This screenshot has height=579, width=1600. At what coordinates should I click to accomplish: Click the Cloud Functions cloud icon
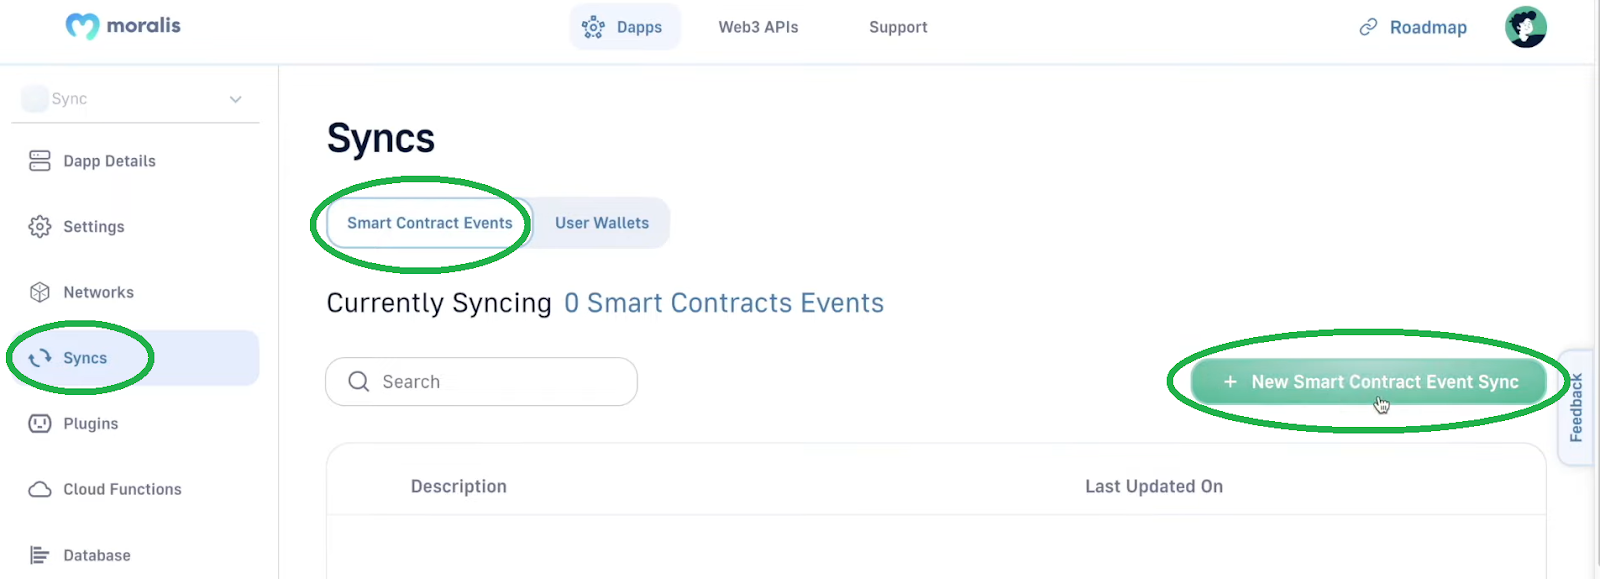point(40,489)
